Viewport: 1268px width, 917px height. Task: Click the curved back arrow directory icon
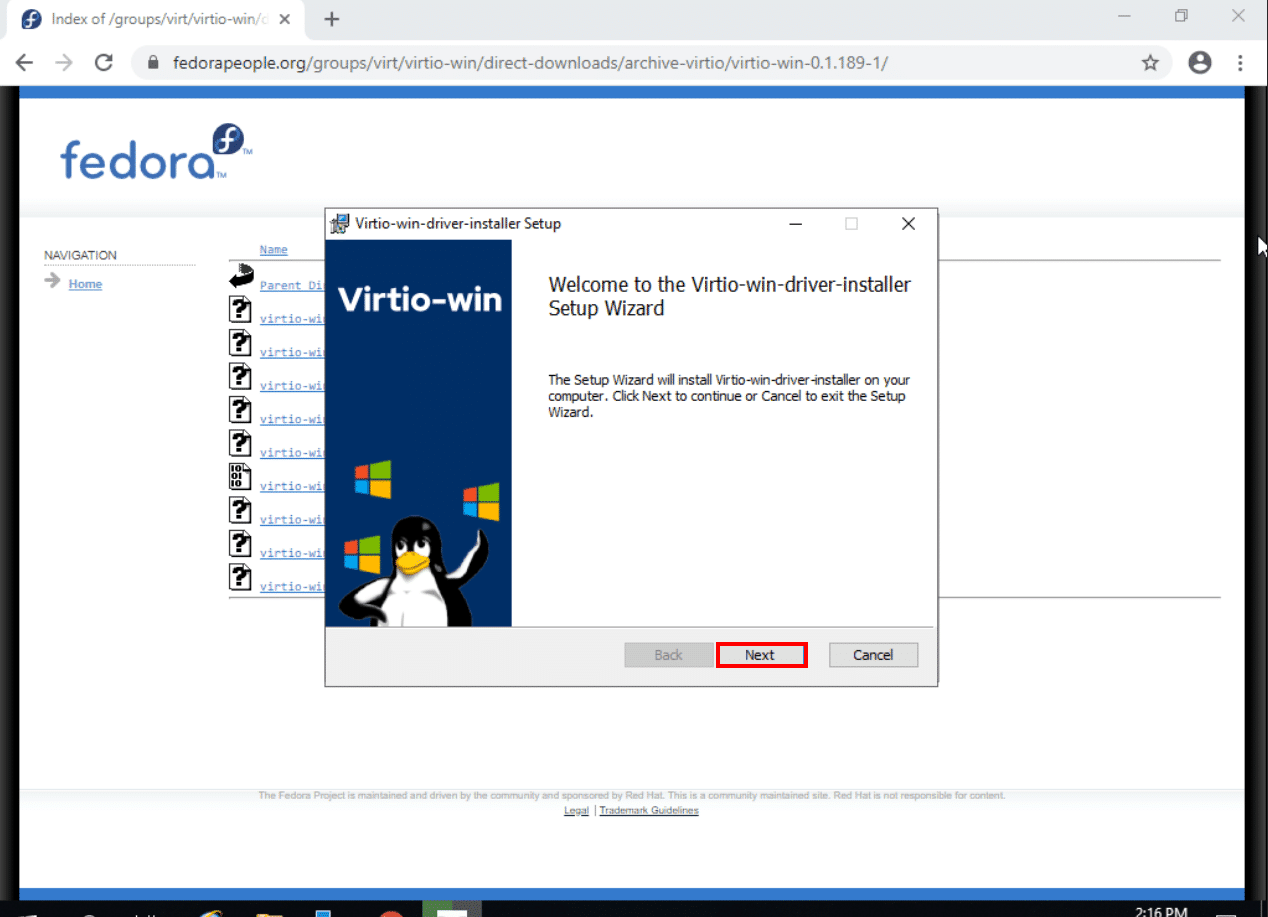(241, 276)
